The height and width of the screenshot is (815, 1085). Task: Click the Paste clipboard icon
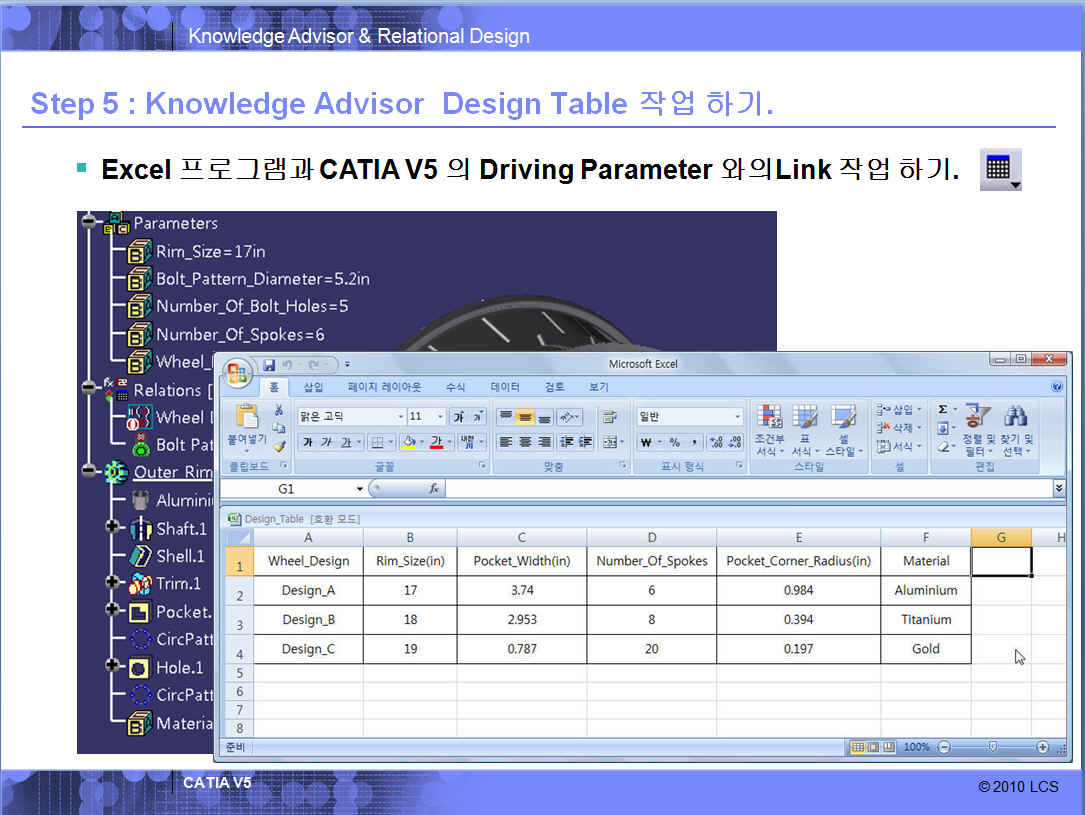245,422
